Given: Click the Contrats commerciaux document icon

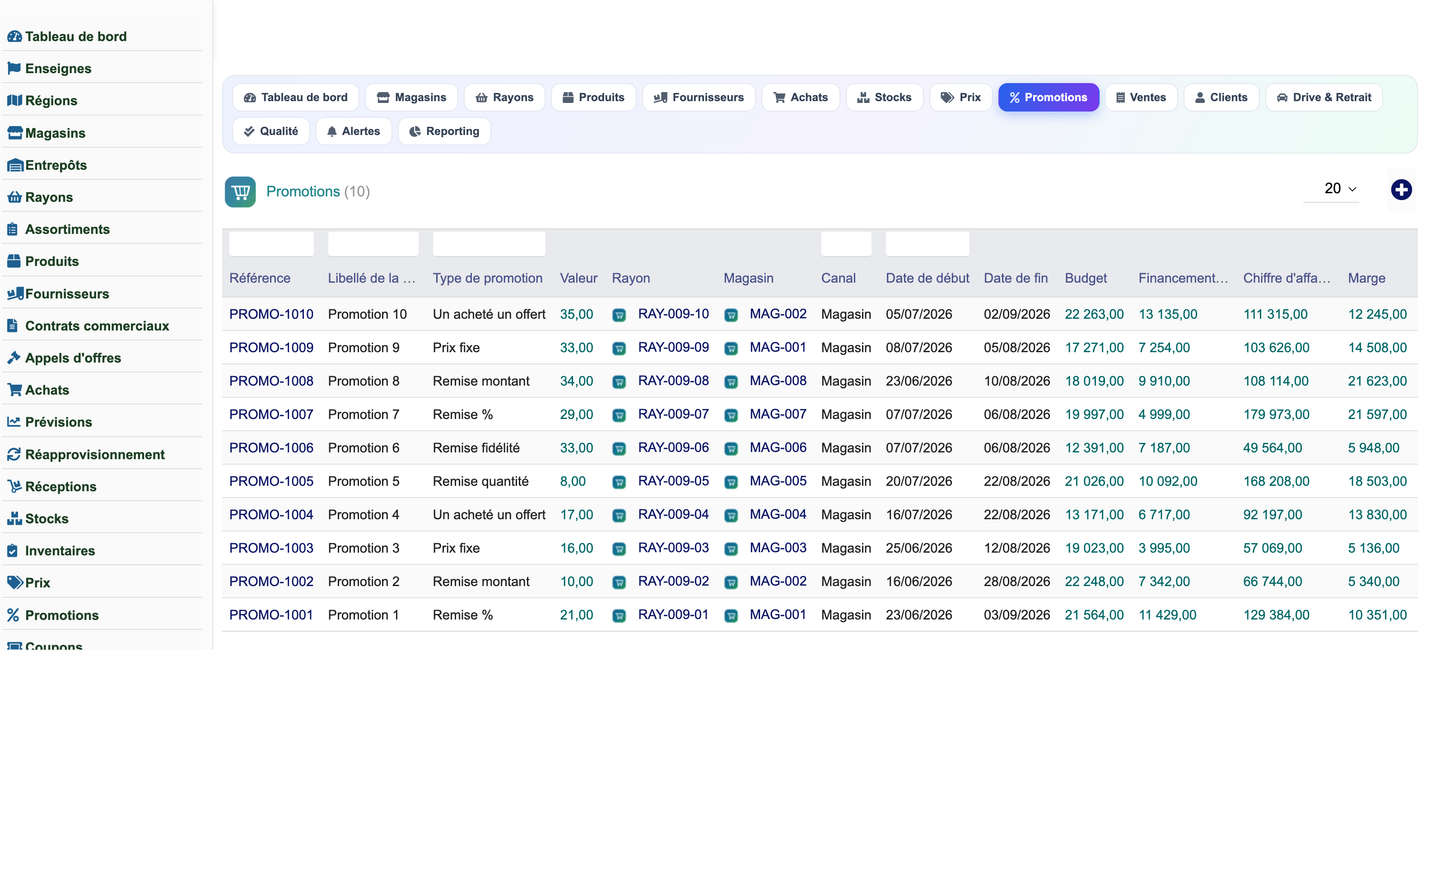Looking at the screenshot, I should pos(13,326).
